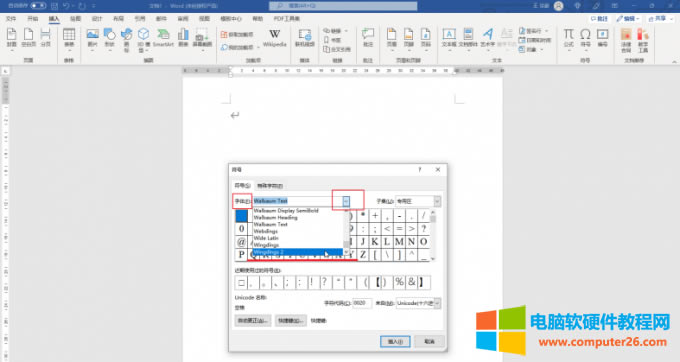Toggle the AutoSave switch
Image resolution: width=680 pixels, height=362 pixels.
38,6
